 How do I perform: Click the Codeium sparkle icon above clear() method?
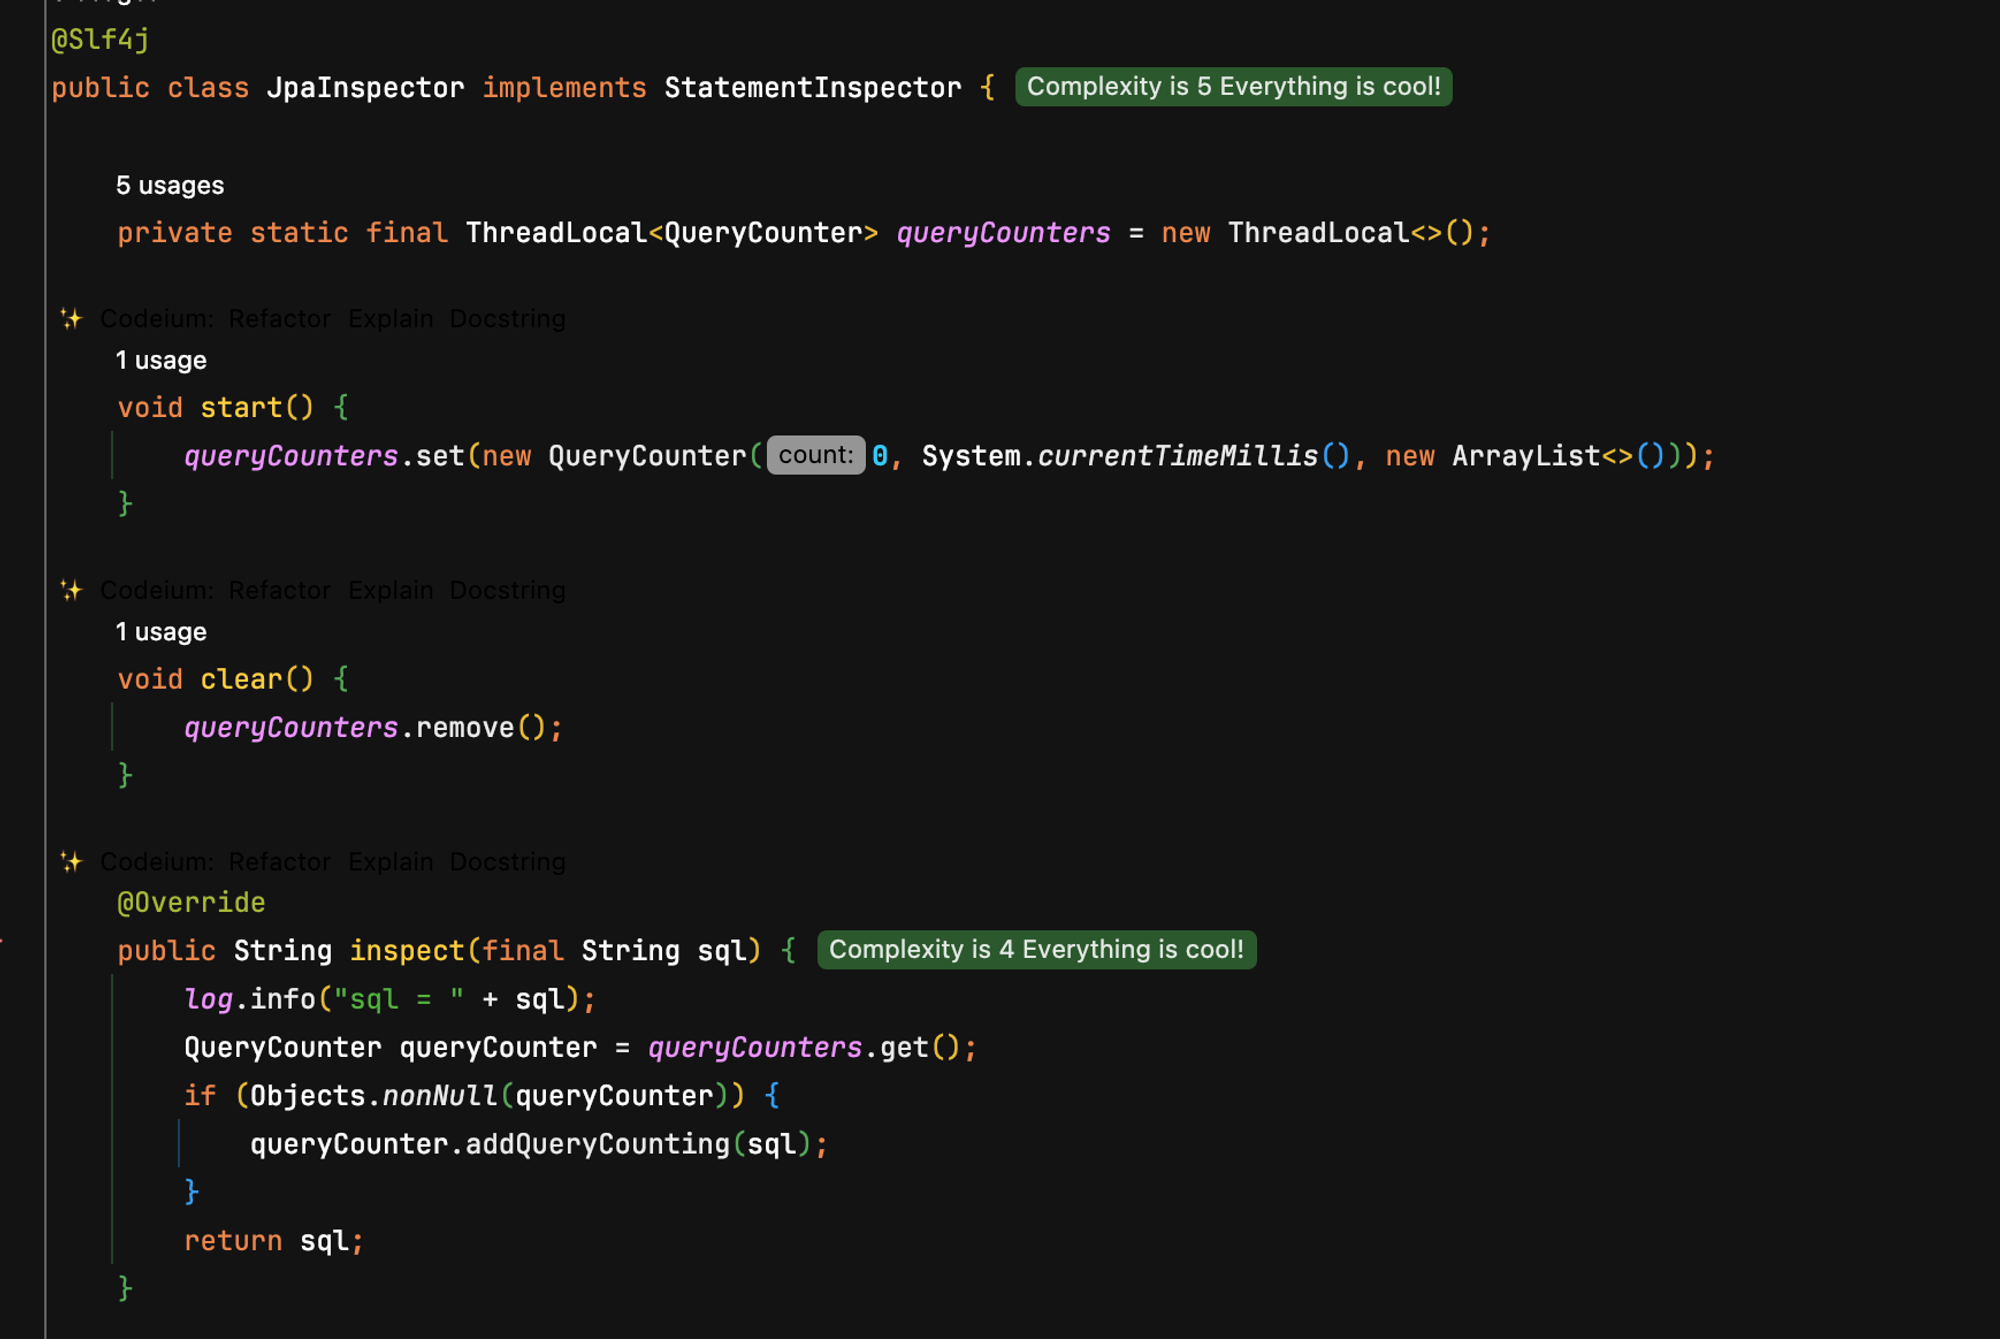pyautogui.click(x=71, y=591)
